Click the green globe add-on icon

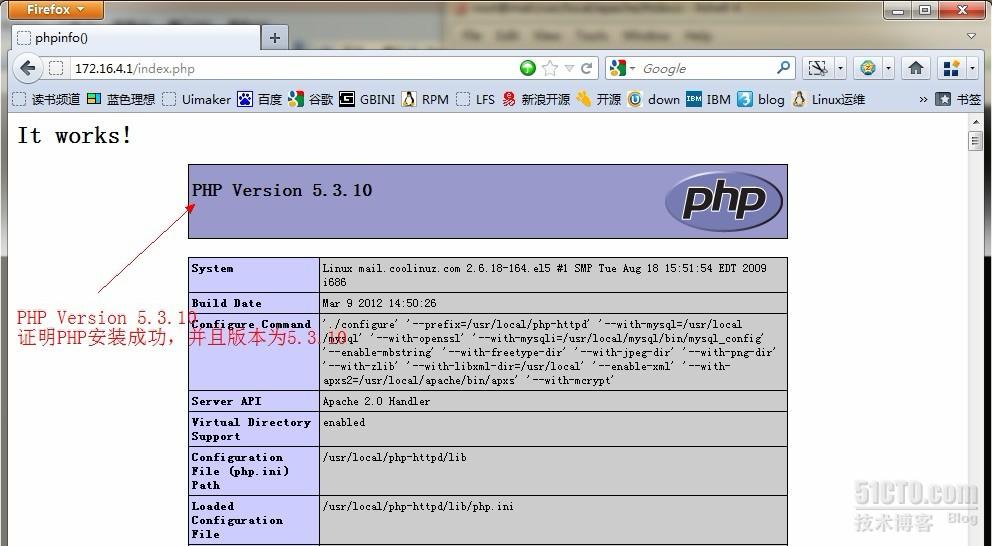pos(868,68)
